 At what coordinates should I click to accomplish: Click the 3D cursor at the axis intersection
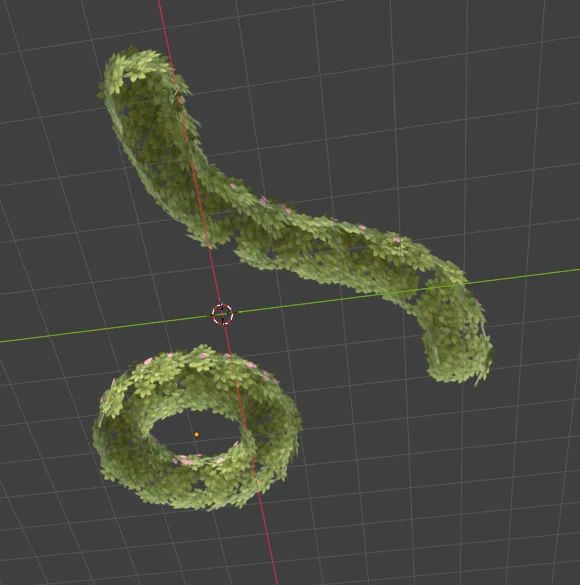coord(222,314)
